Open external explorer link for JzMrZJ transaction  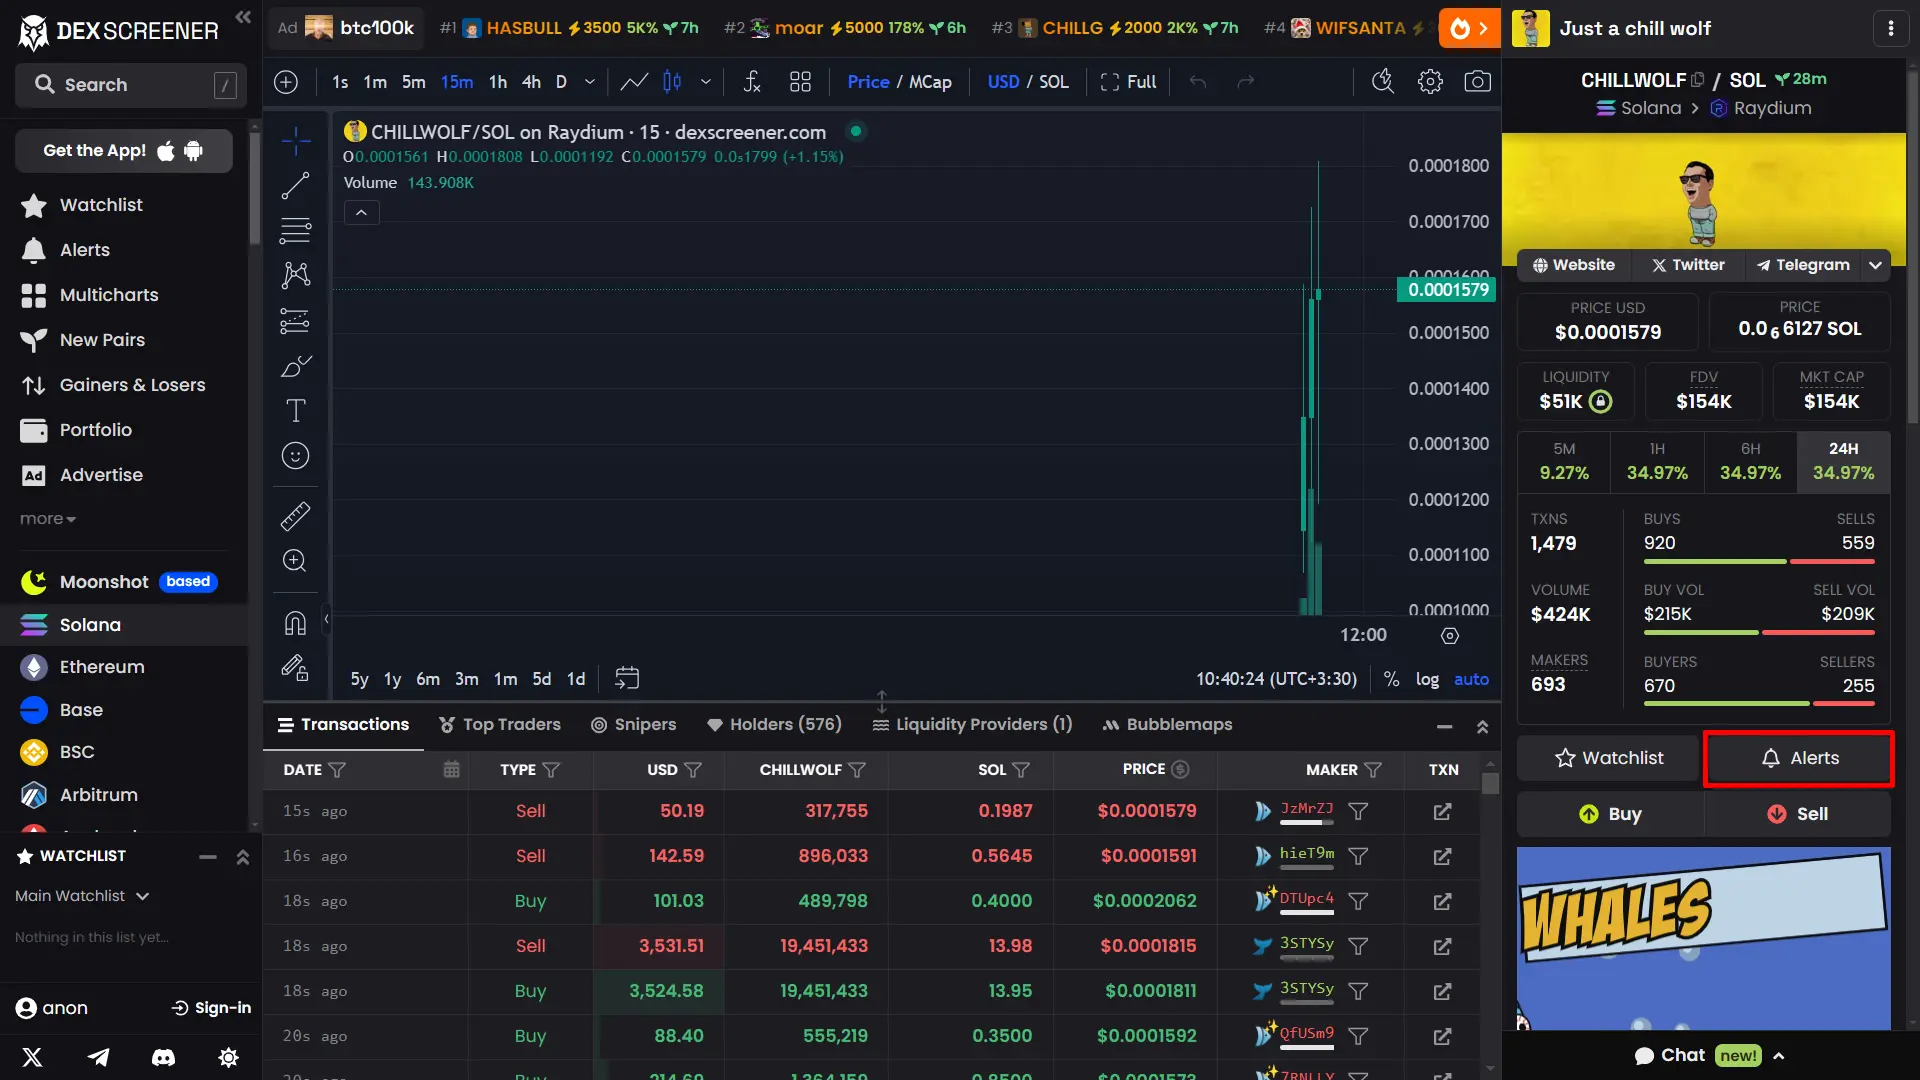click(x=1442, y=812)
